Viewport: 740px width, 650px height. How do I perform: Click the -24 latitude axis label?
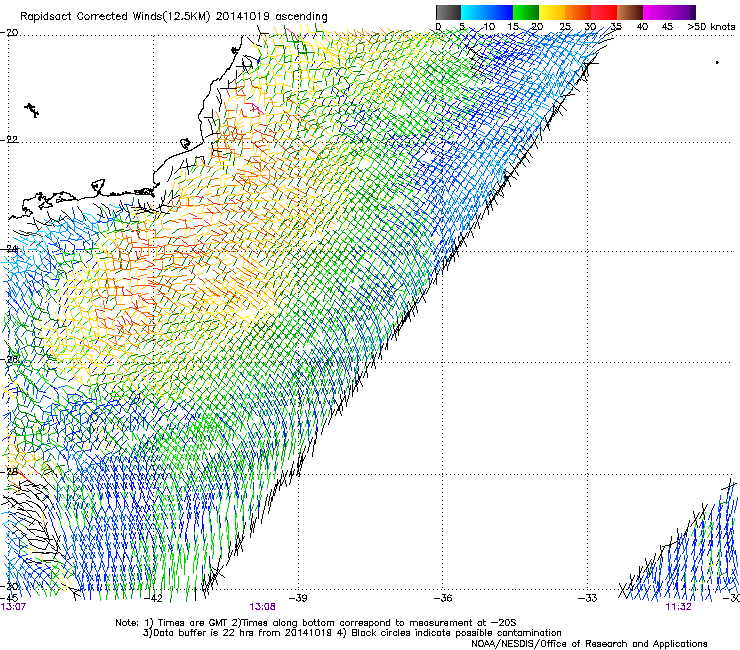pyautogui.click(x=10, y=249)
